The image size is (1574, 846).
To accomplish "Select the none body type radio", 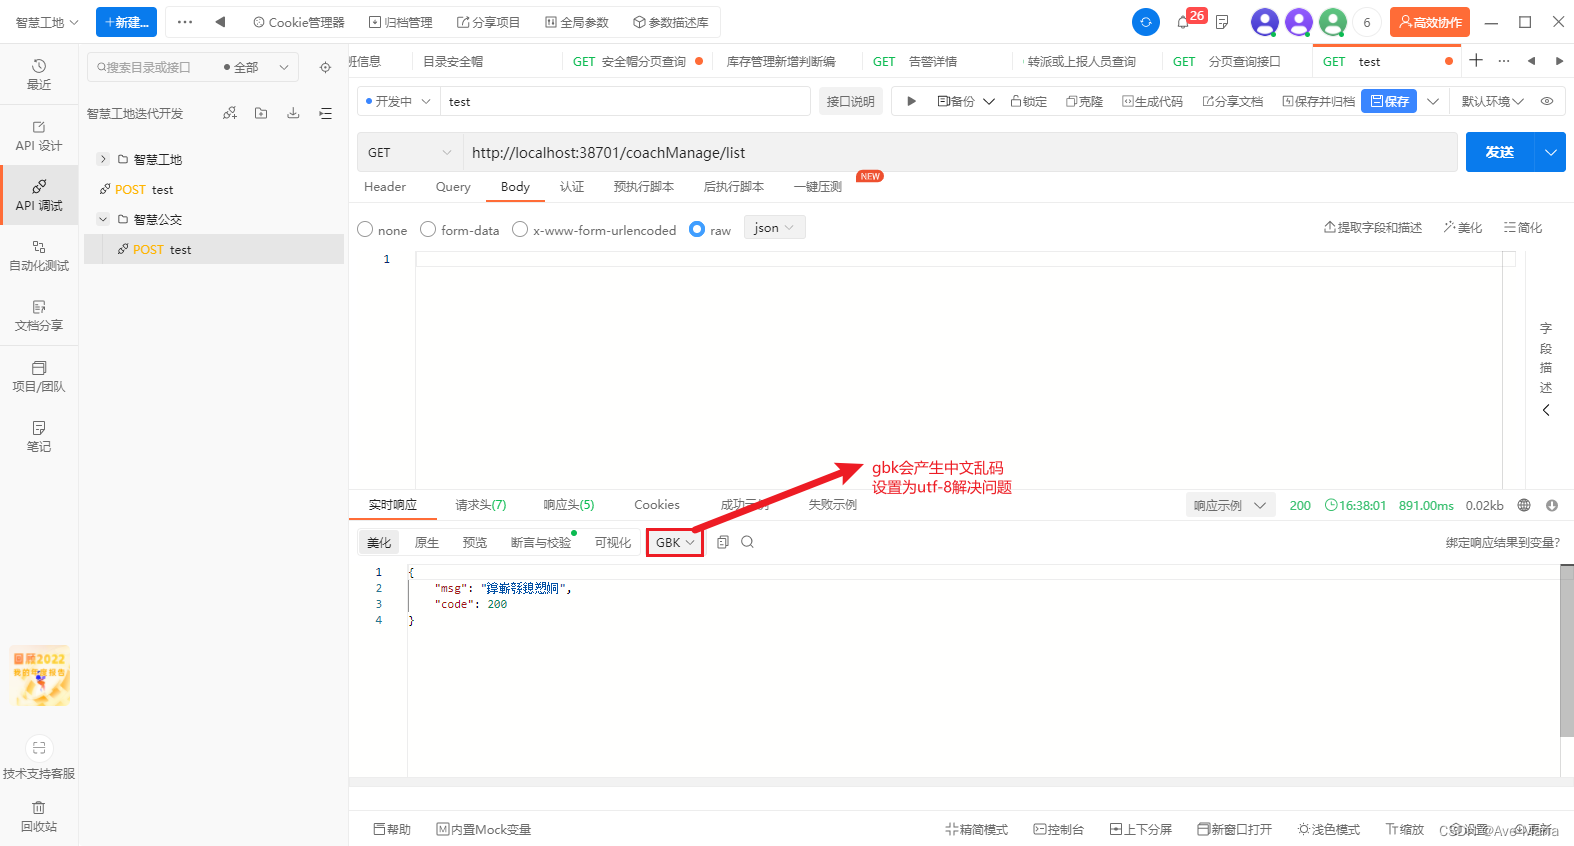I will click(x=365, y=229).
